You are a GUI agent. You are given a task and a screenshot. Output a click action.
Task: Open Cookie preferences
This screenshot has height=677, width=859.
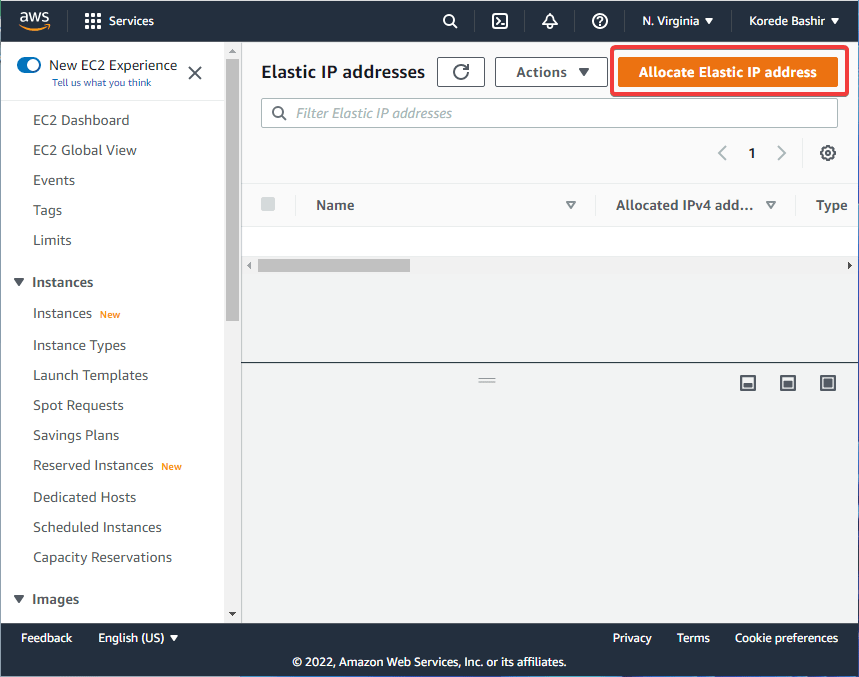pos(786,638)
